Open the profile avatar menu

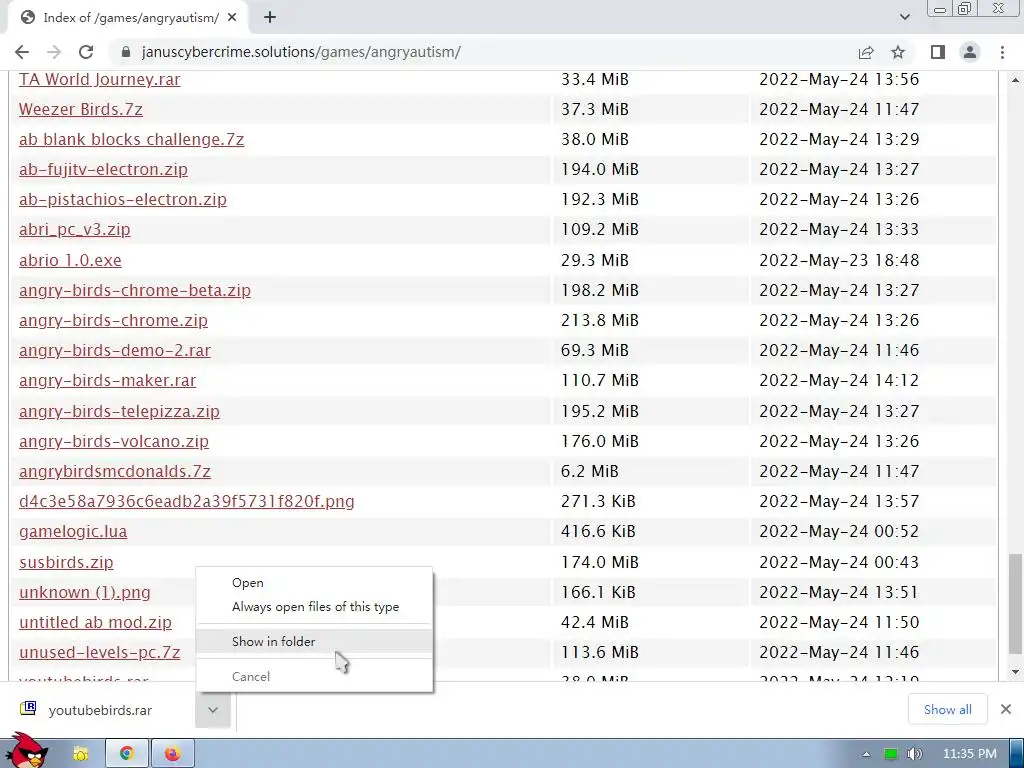pyautogui.click(x=970, y=52)
